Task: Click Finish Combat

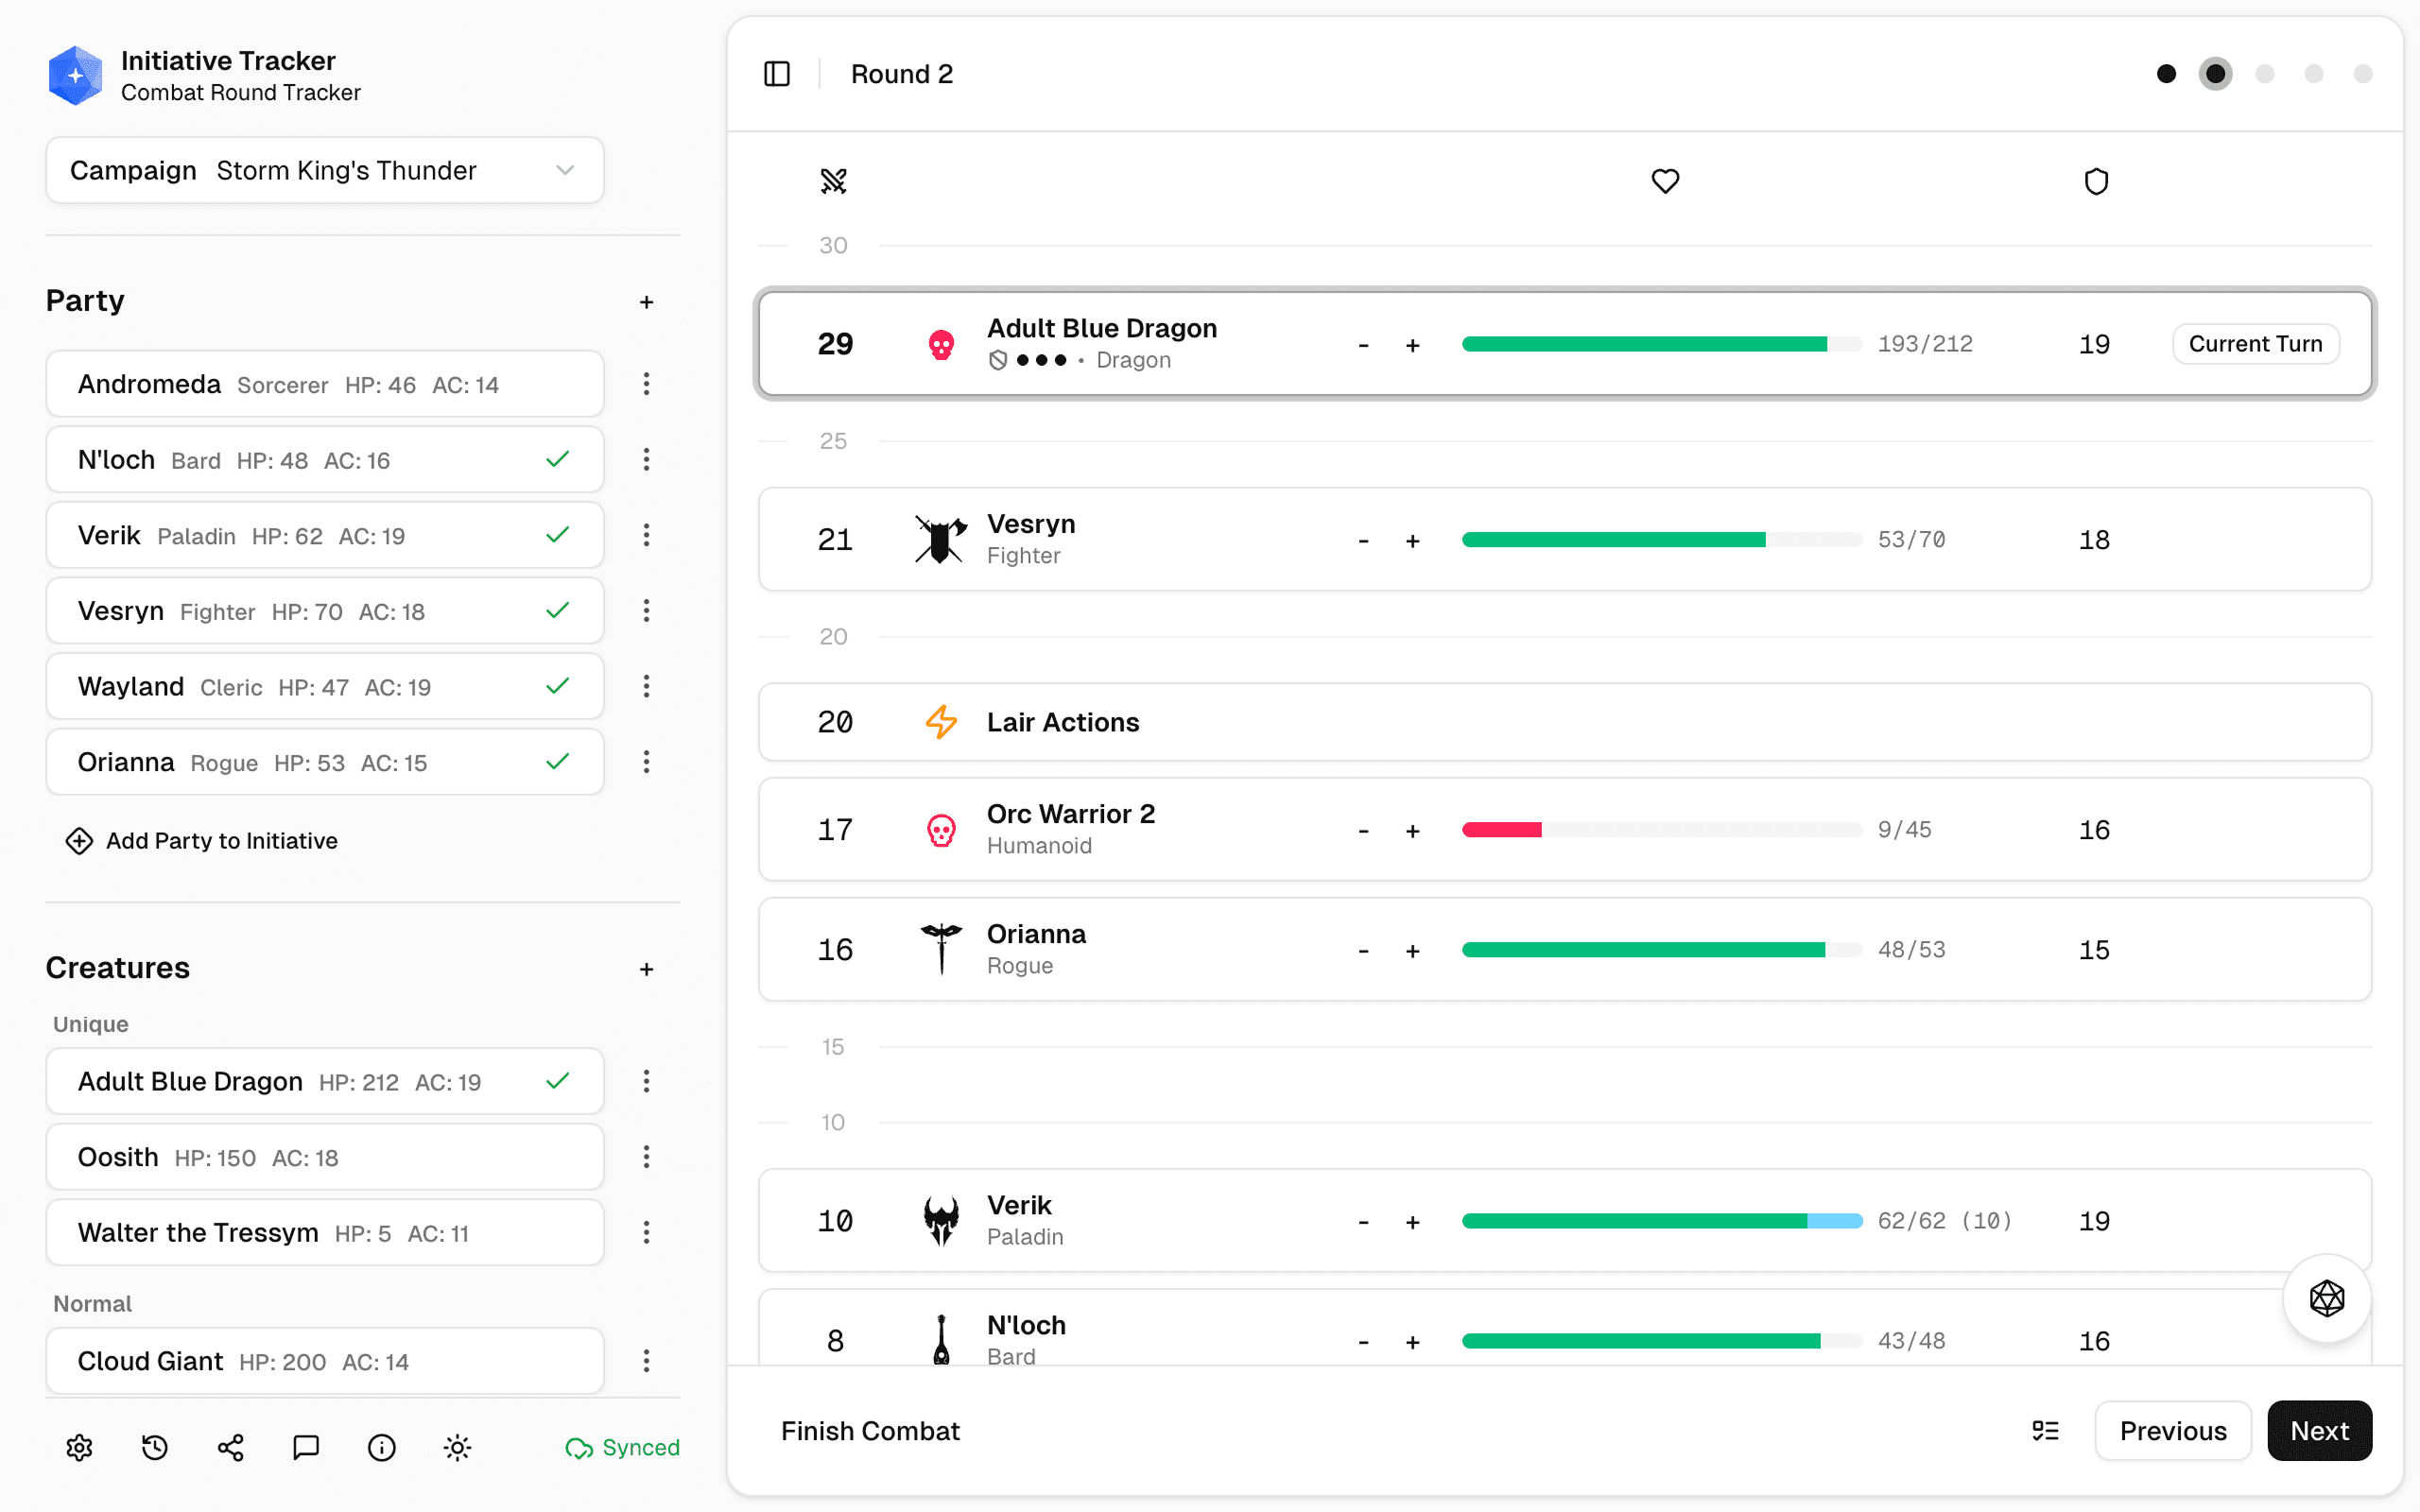Action: pos(870,1430)
